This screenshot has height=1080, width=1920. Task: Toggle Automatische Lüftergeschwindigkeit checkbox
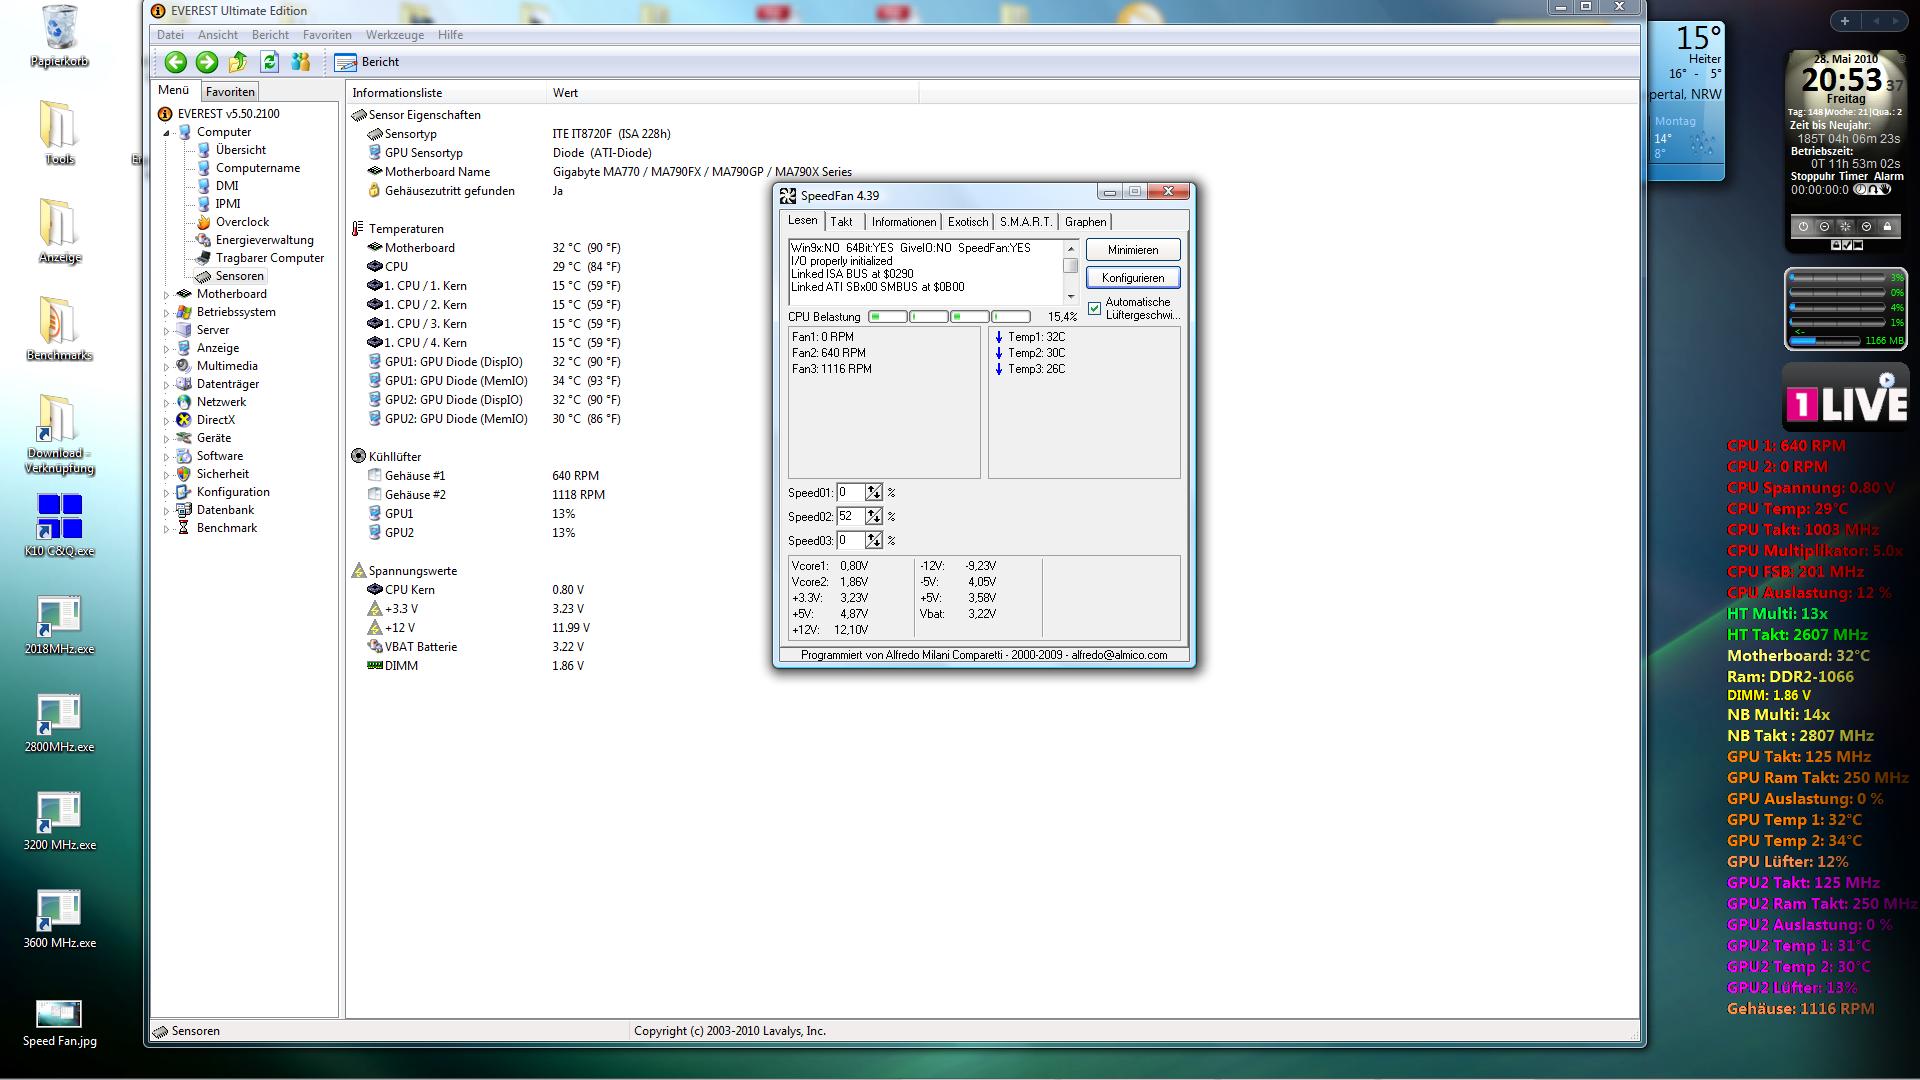tap(1095, 308)
